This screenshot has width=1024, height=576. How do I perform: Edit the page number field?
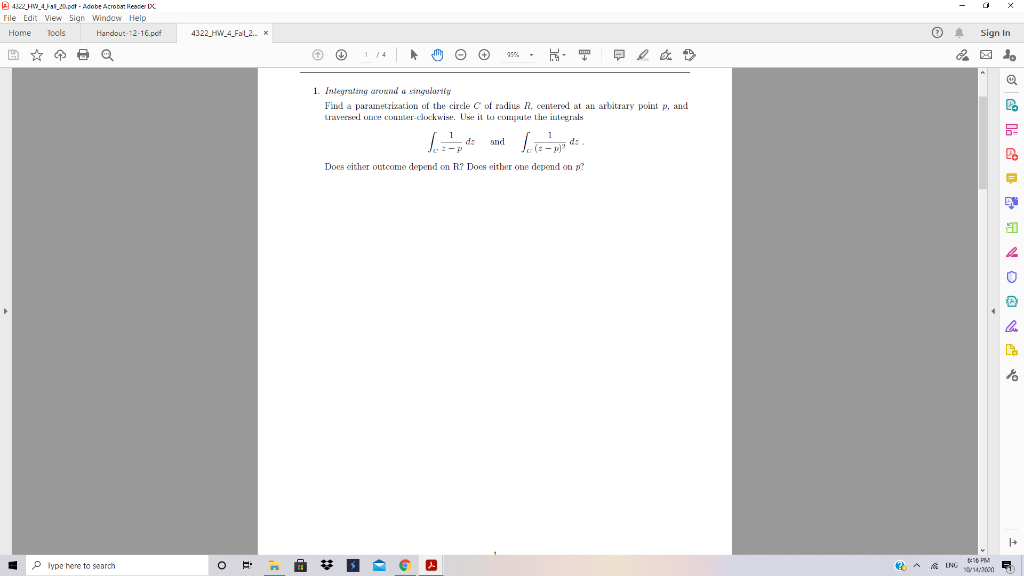point(365,55)
